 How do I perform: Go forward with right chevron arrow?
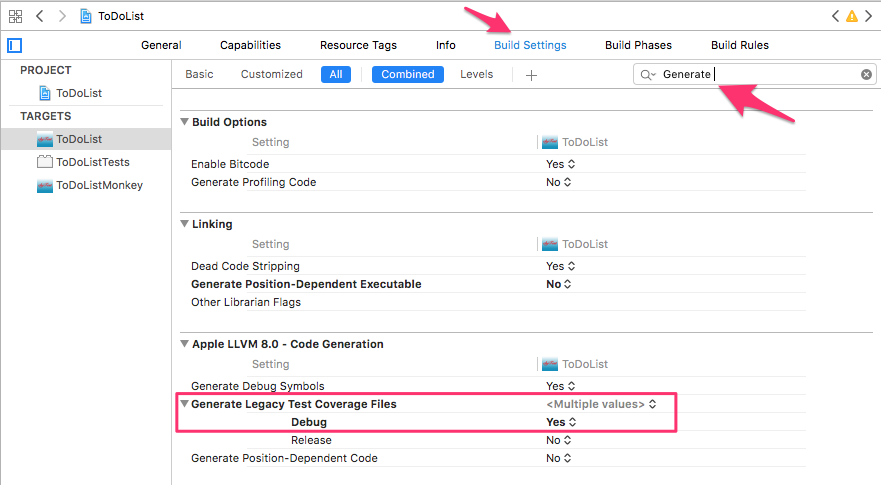pyautogui.click(x=62, y=16)
